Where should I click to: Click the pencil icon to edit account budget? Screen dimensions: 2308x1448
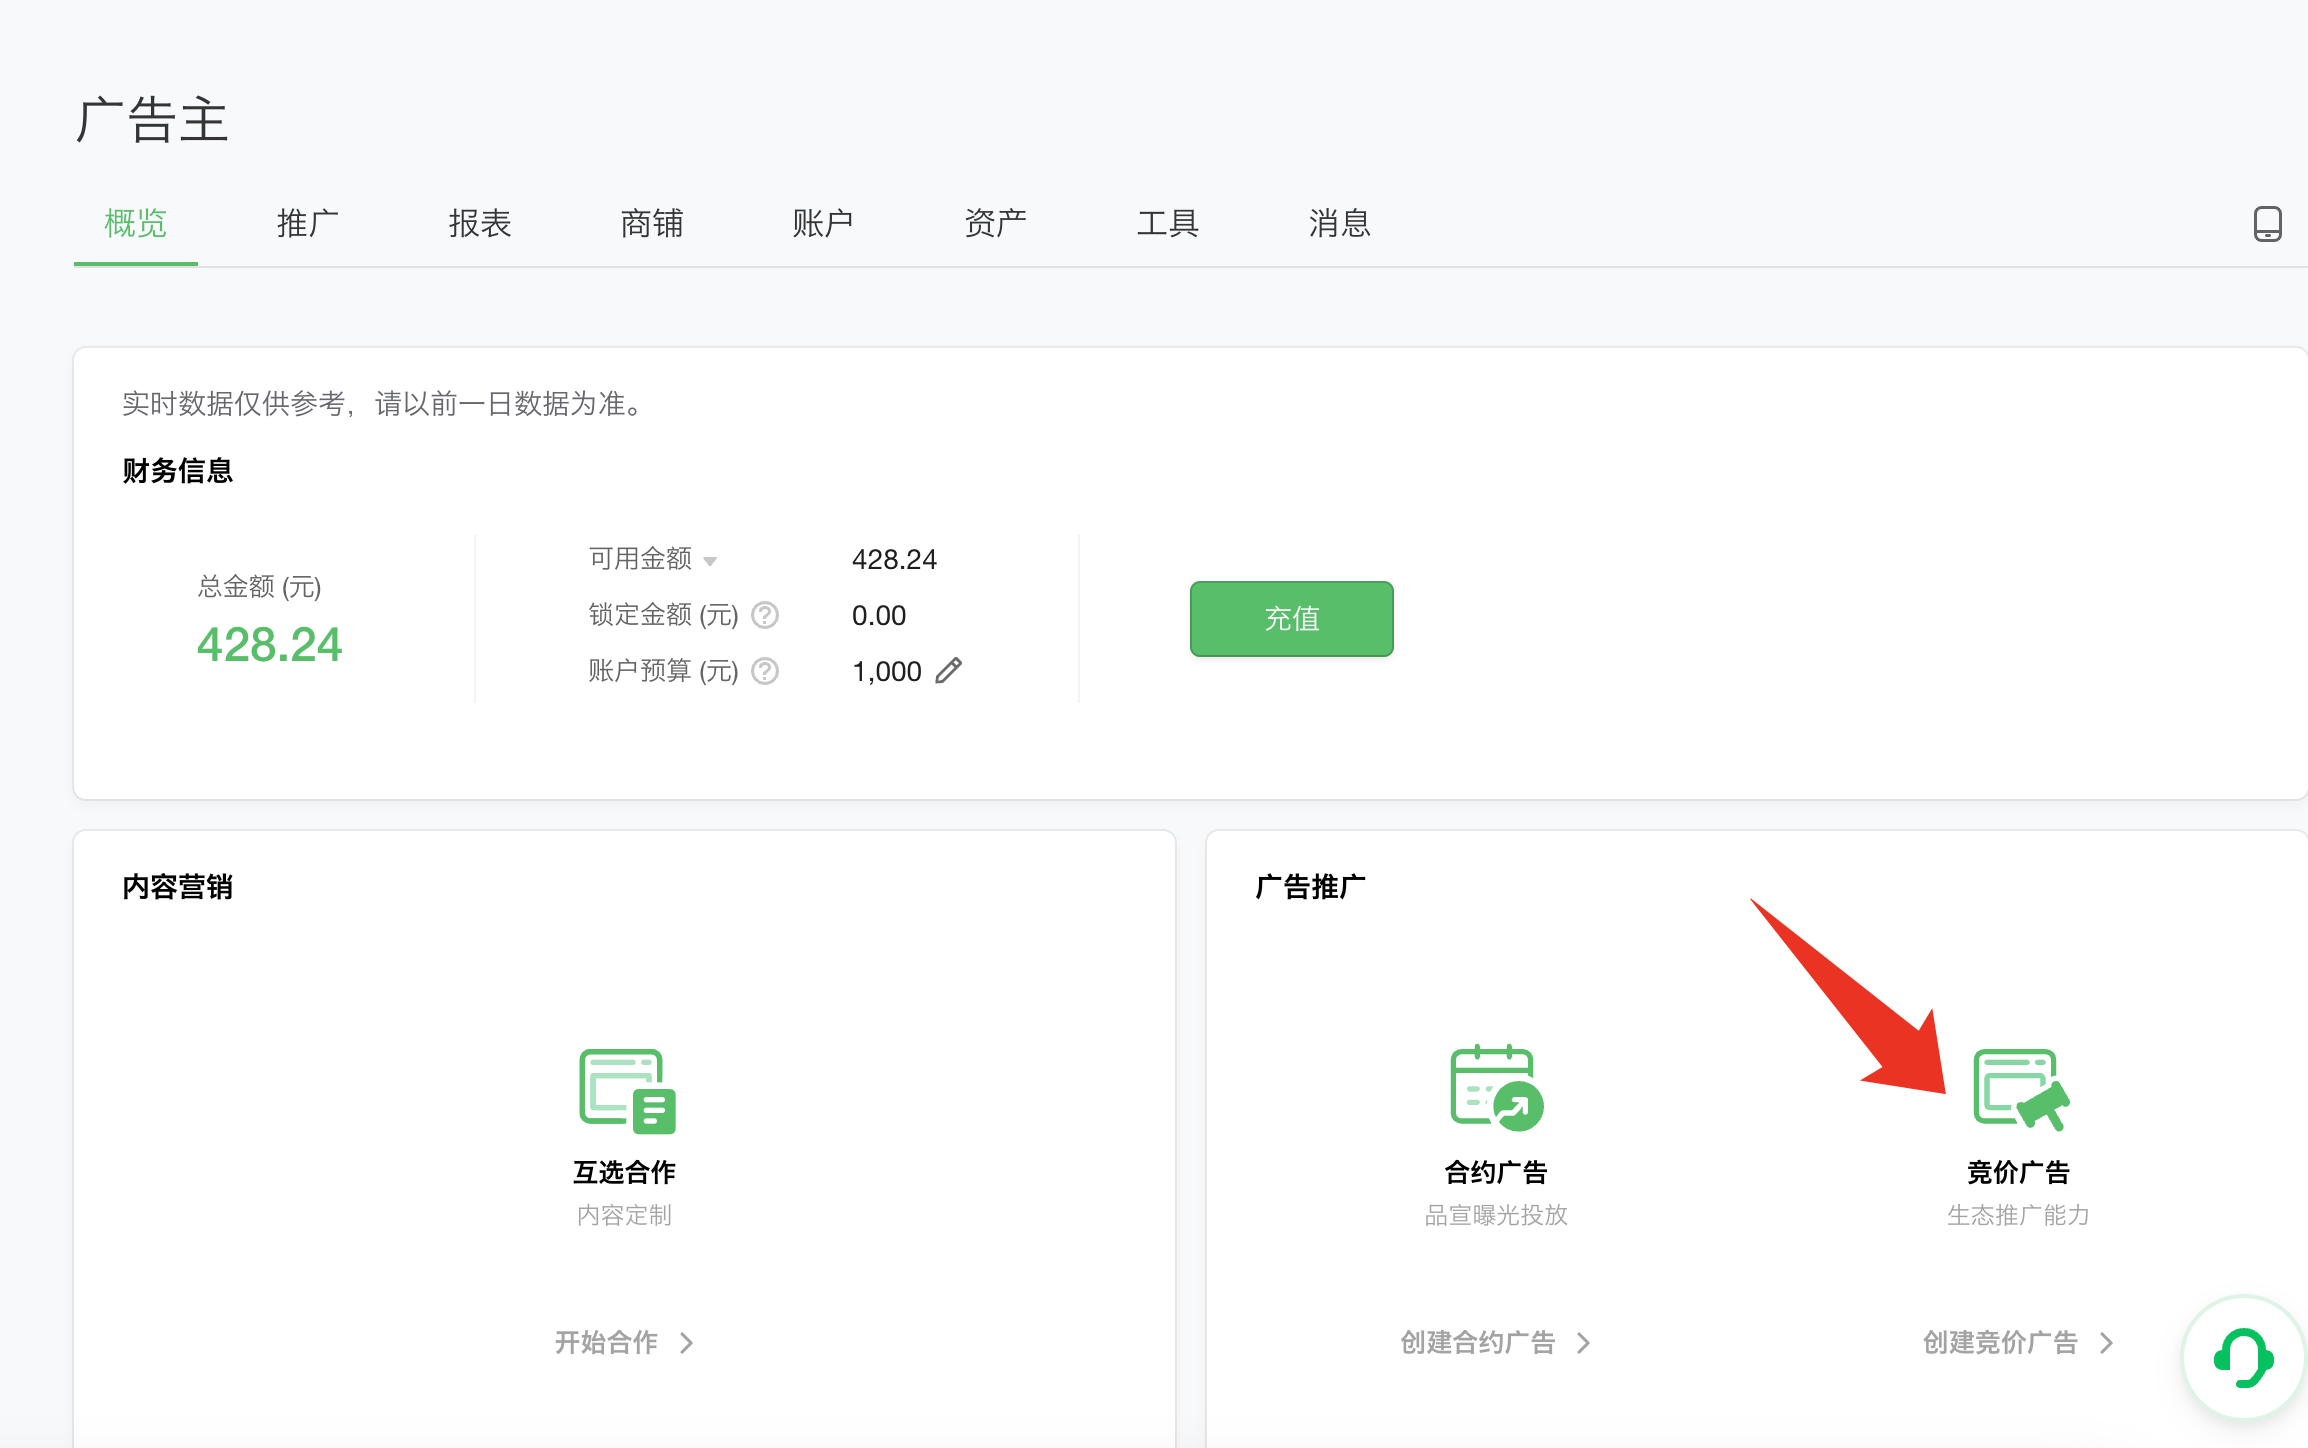coord(948,670)
